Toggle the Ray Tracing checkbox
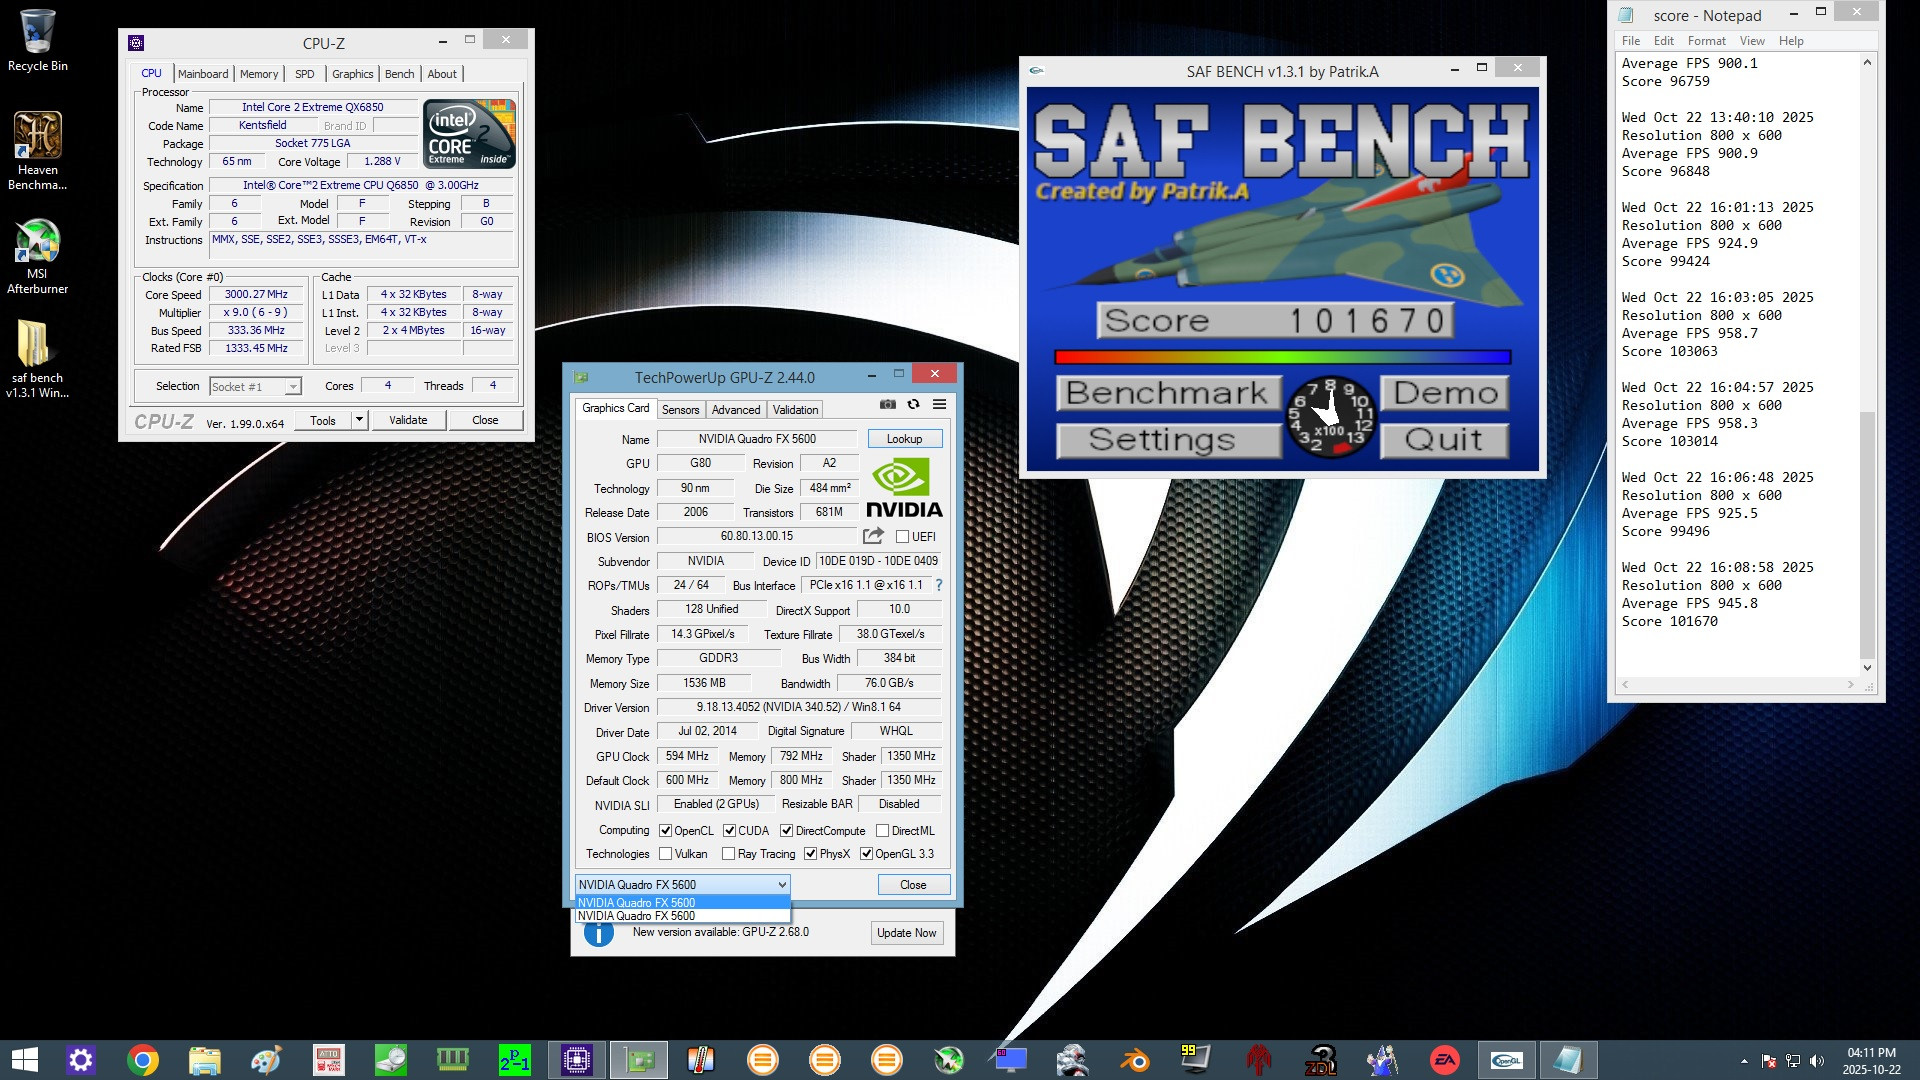The image size is (1920, 1080). tap(728, 854)
